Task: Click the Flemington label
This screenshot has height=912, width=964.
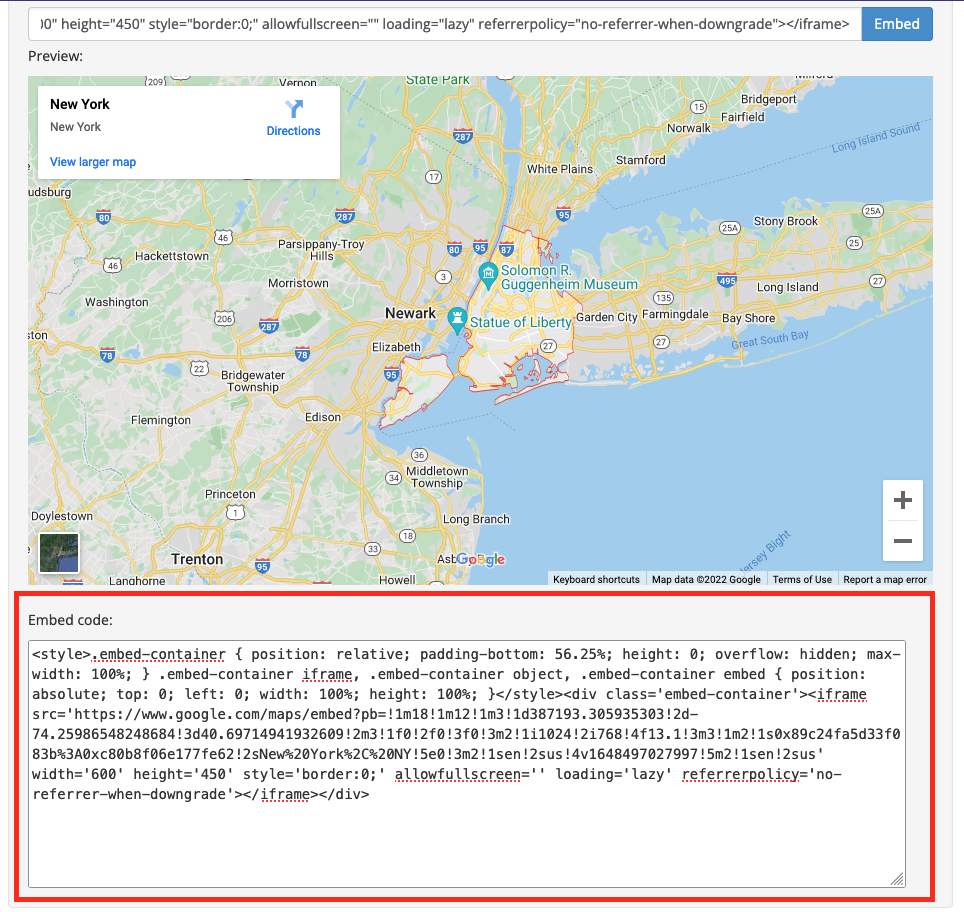Action: point(160,420)
